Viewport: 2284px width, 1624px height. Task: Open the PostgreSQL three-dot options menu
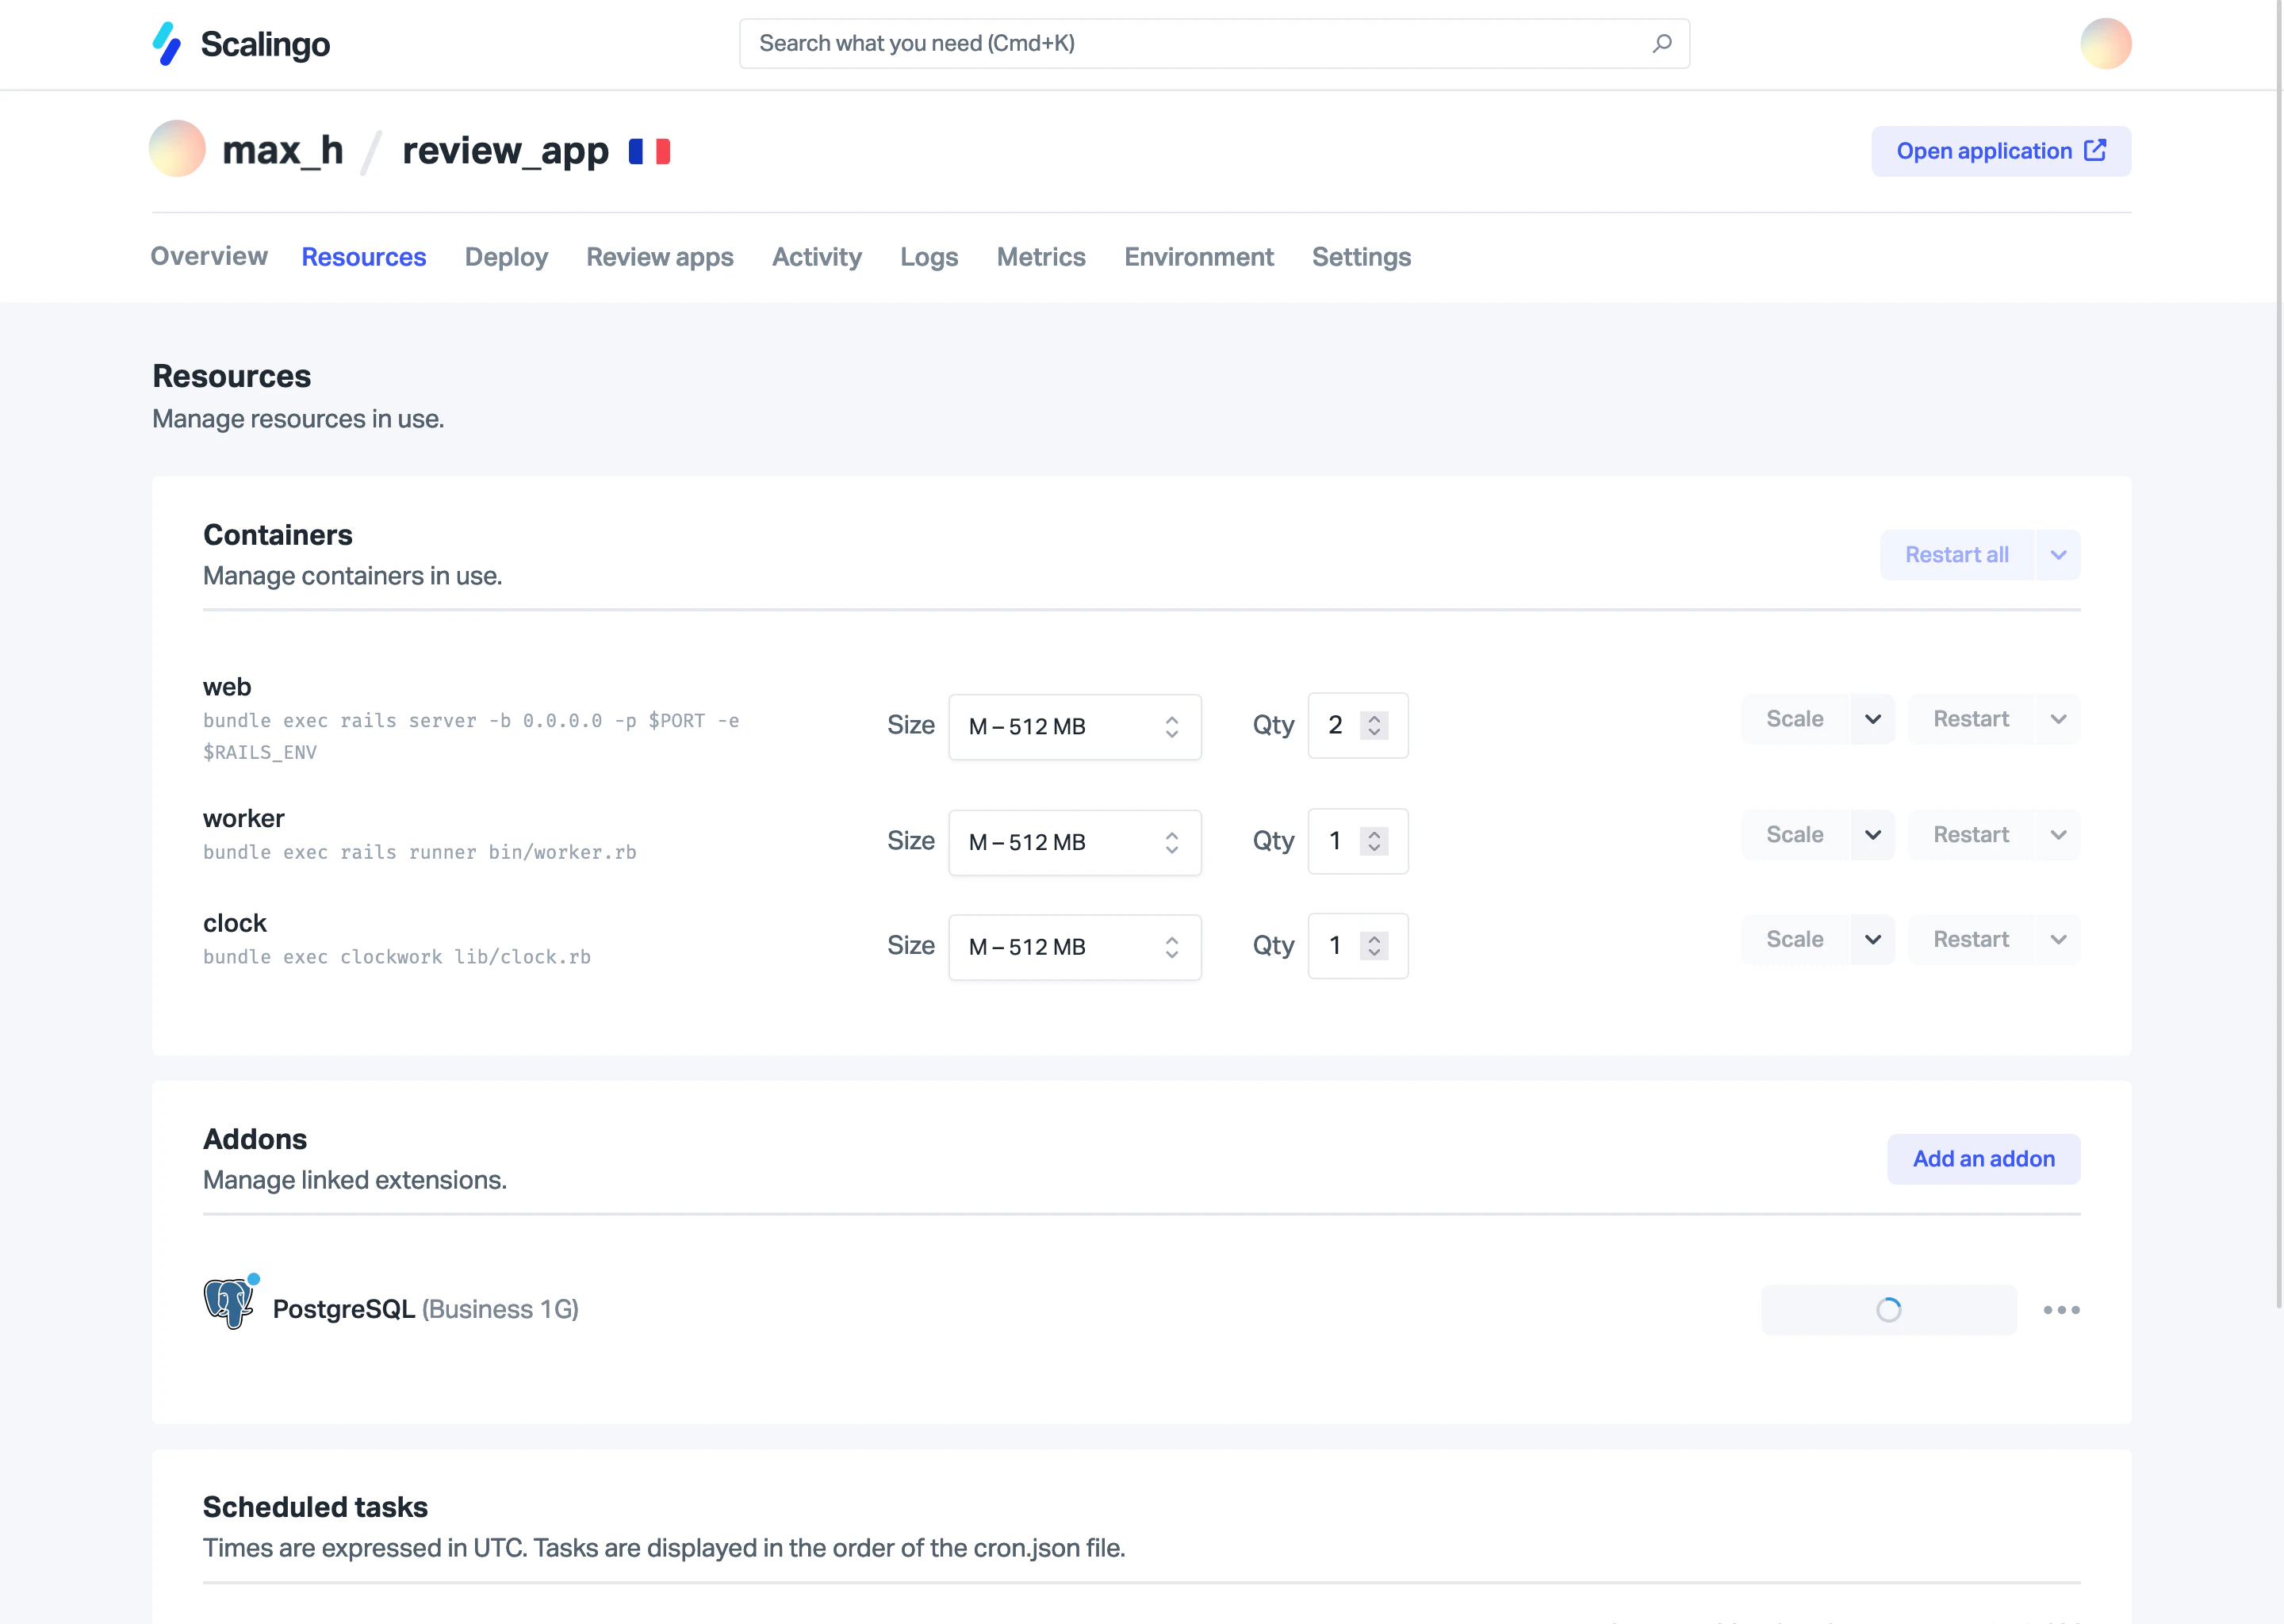pos(2060,1310)
